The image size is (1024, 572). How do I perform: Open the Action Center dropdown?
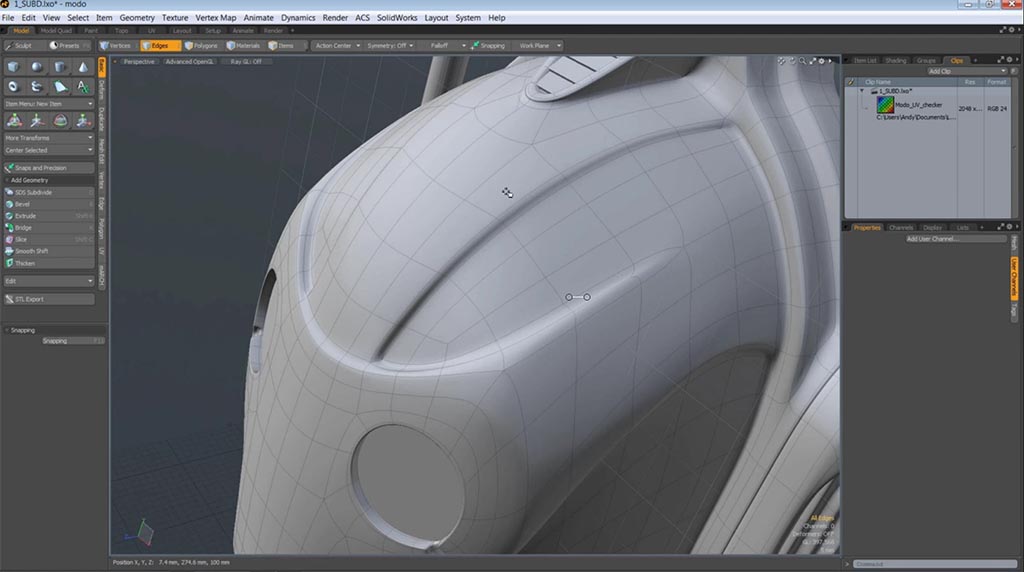(x=336, y=45)
